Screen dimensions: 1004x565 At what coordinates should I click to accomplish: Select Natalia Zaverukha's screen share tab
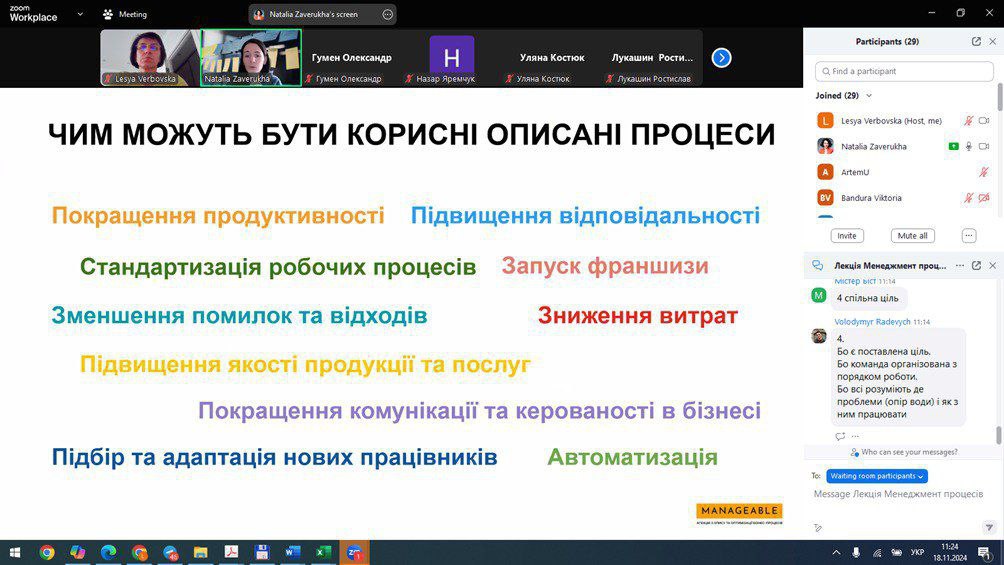314,15
